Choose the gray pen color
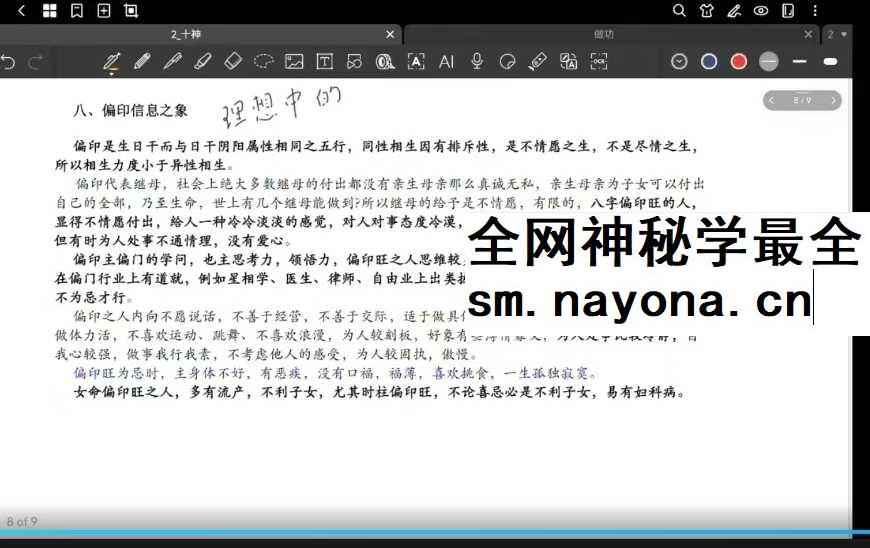870x548 pixels. pos(768,61)
